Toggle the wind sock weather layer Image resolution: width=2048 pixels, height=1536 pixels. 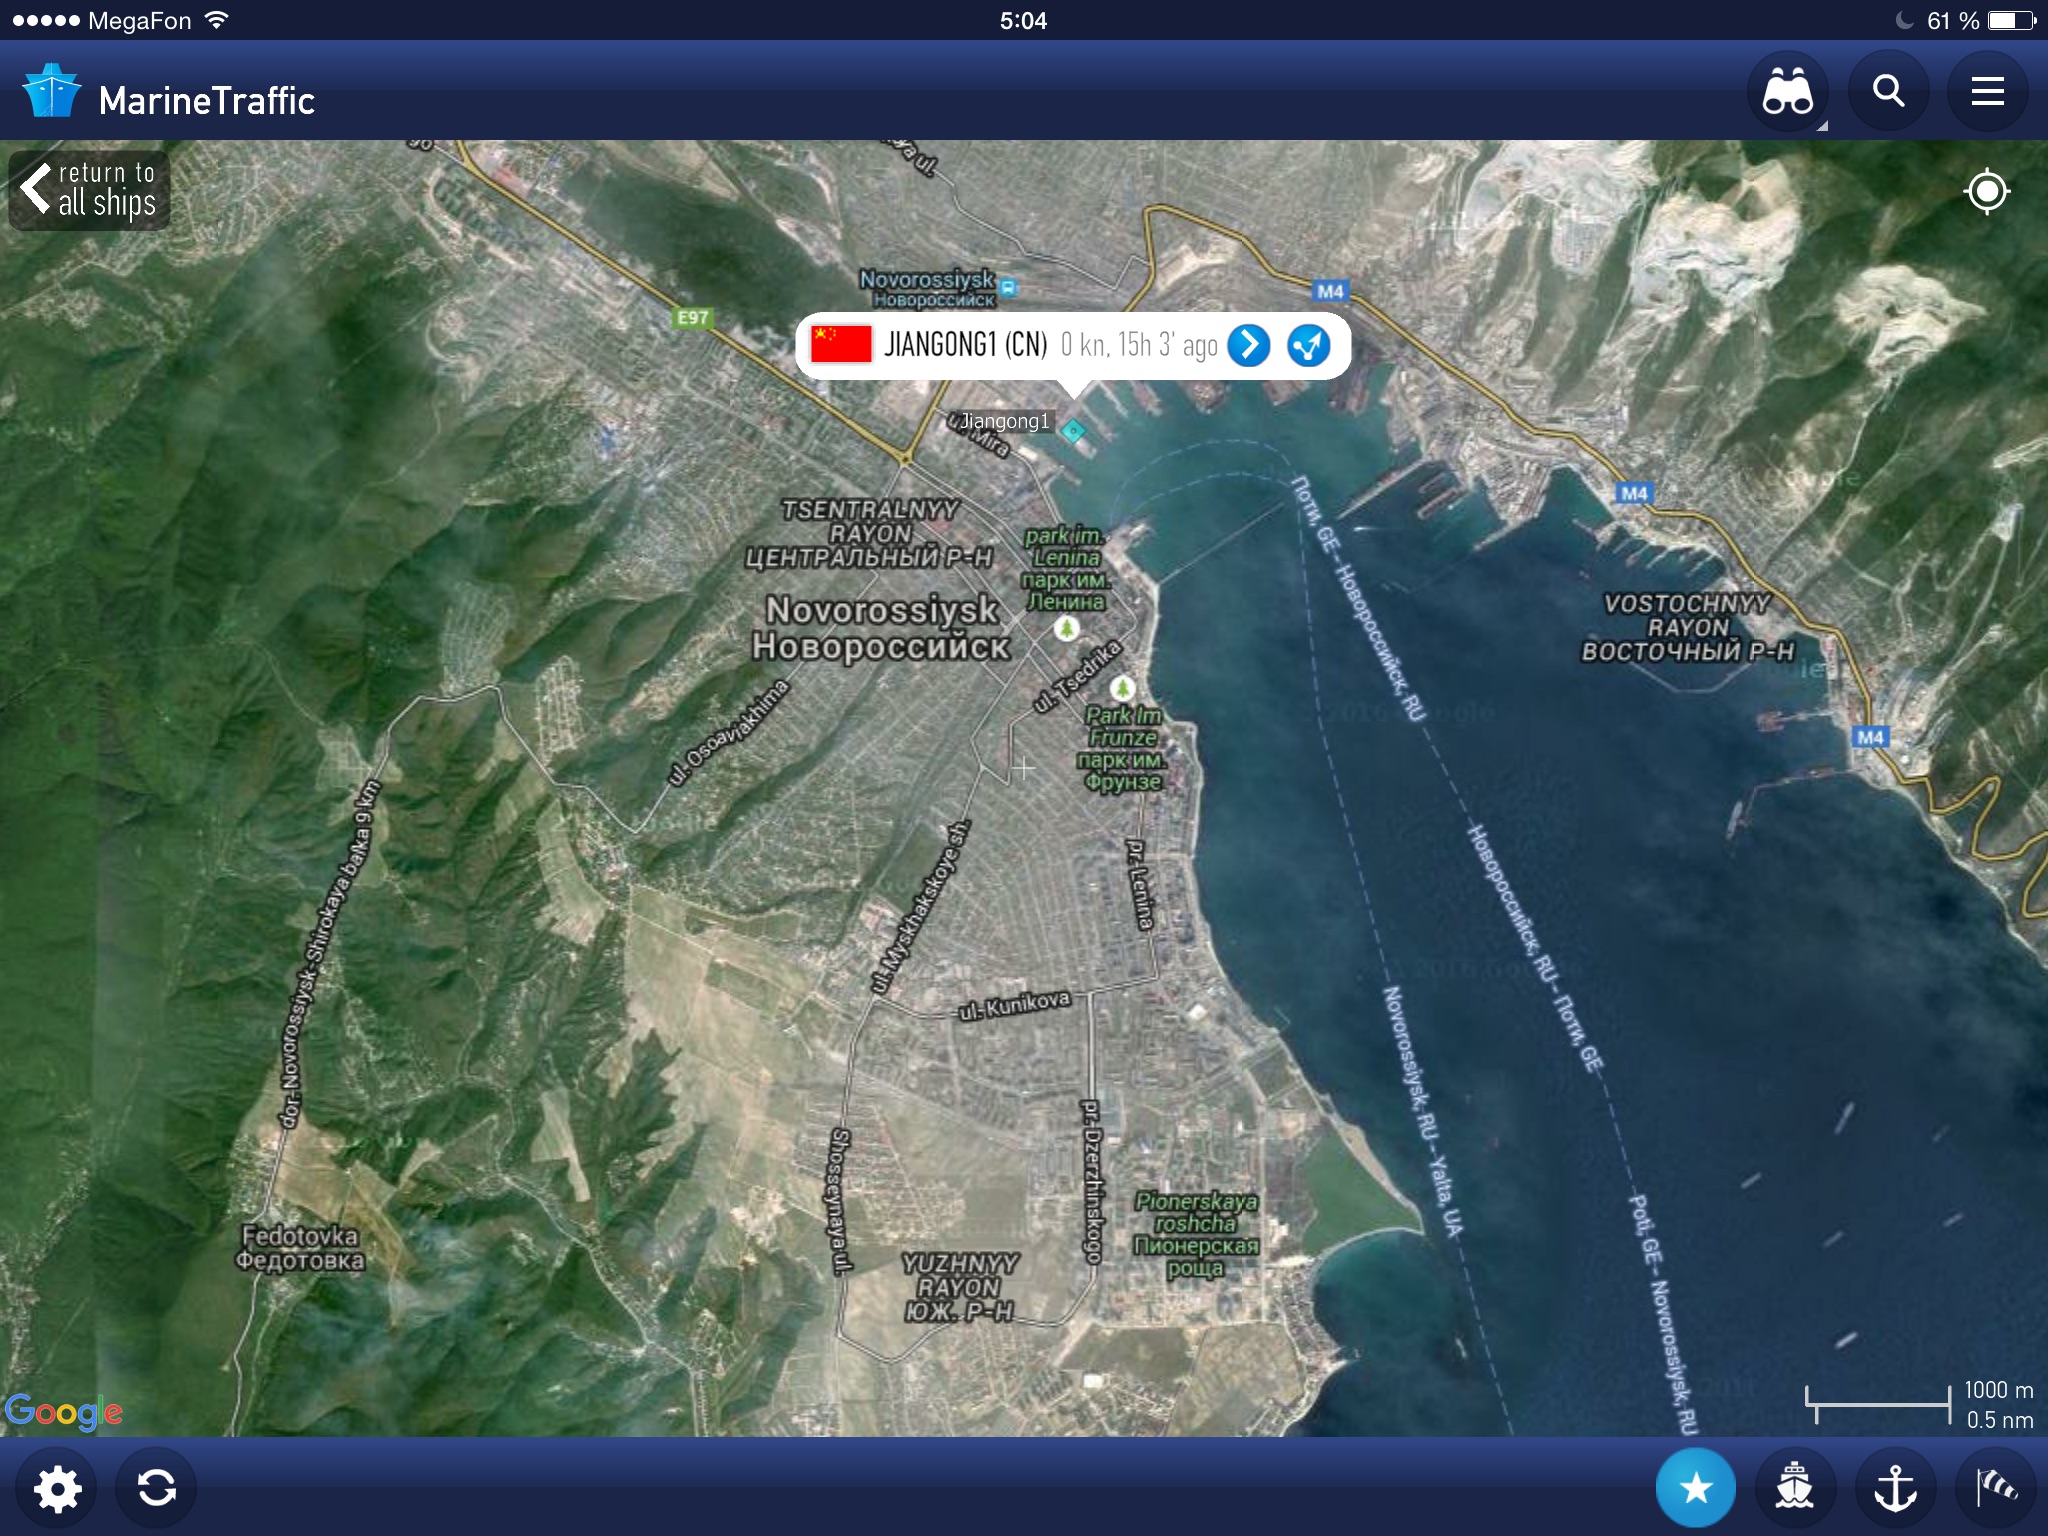(1995, 1488)
